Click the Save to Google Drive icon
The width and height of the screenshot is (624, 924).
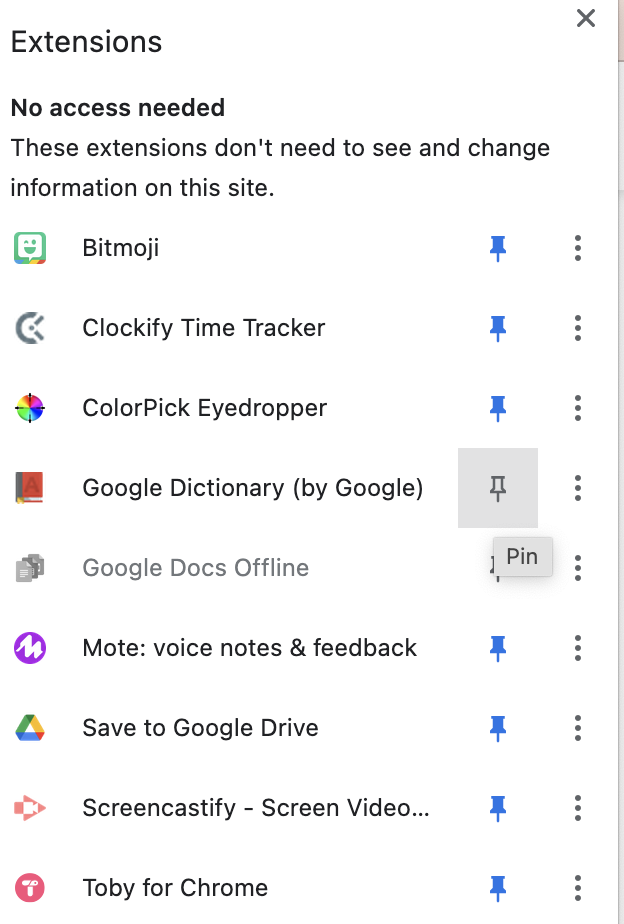point(29,728)
